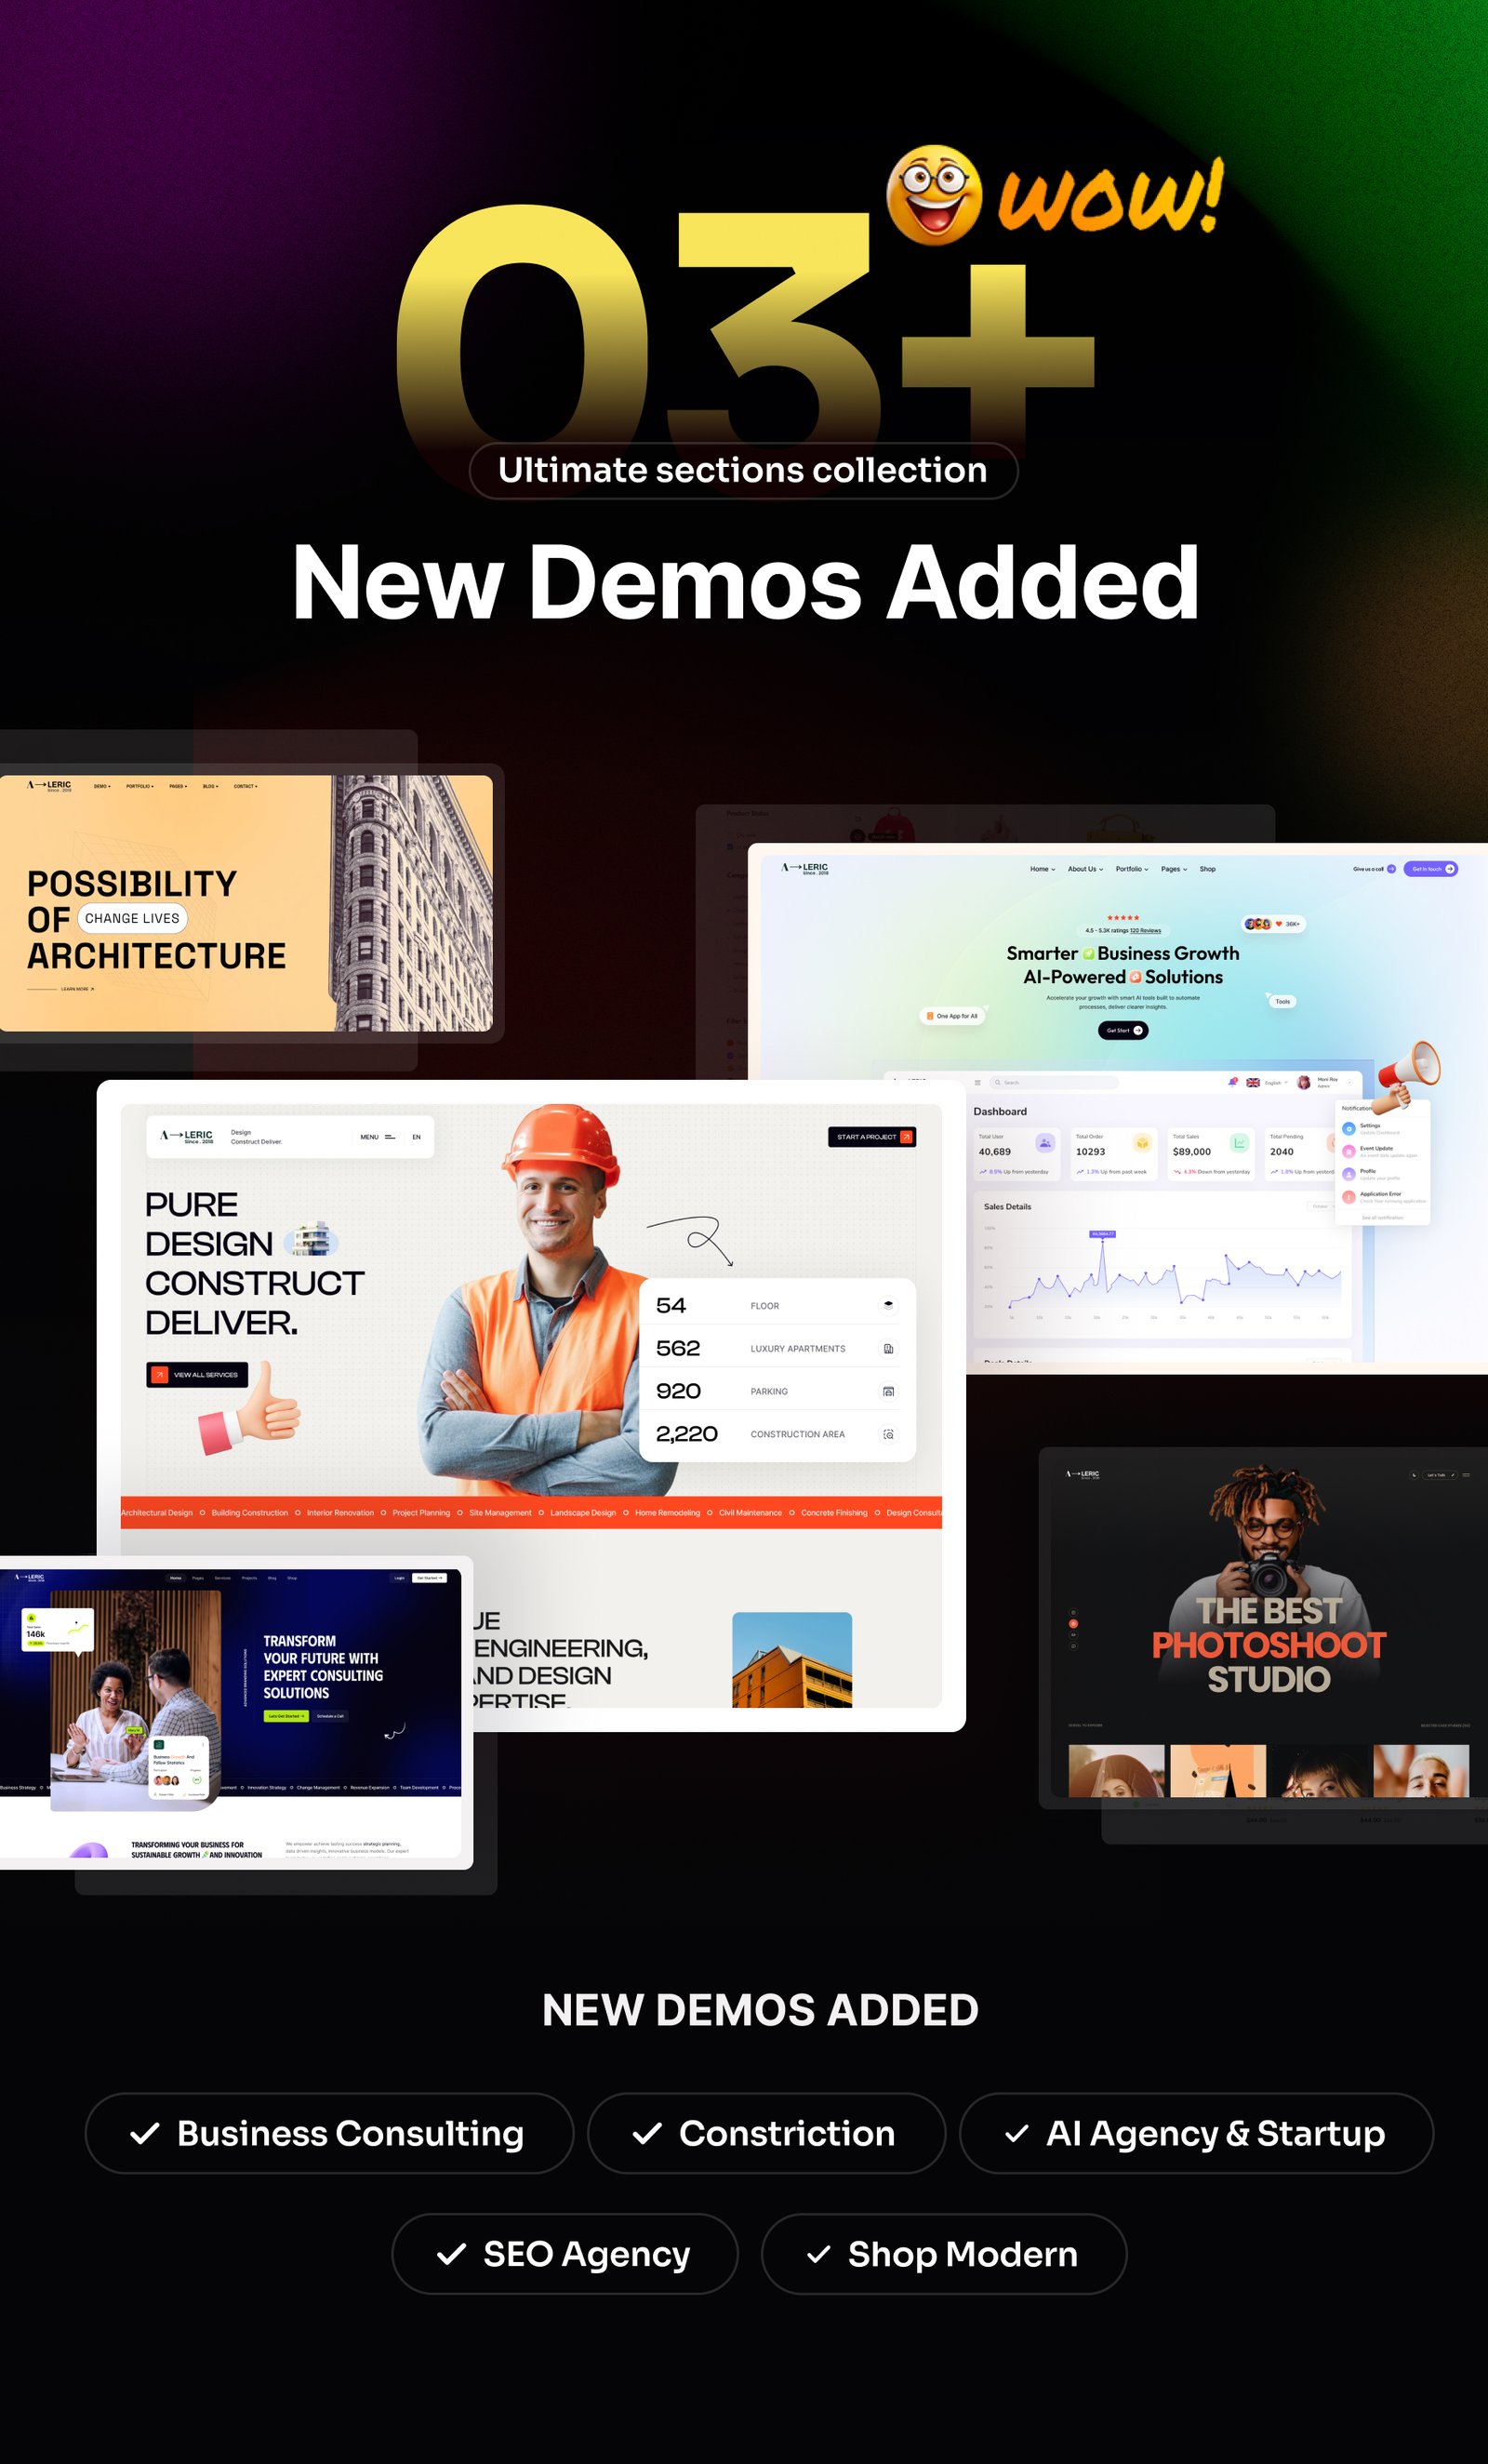Click the Total Order card icon
This screenshot has width=1488, height=2464.
[x=1142, y=1142]
